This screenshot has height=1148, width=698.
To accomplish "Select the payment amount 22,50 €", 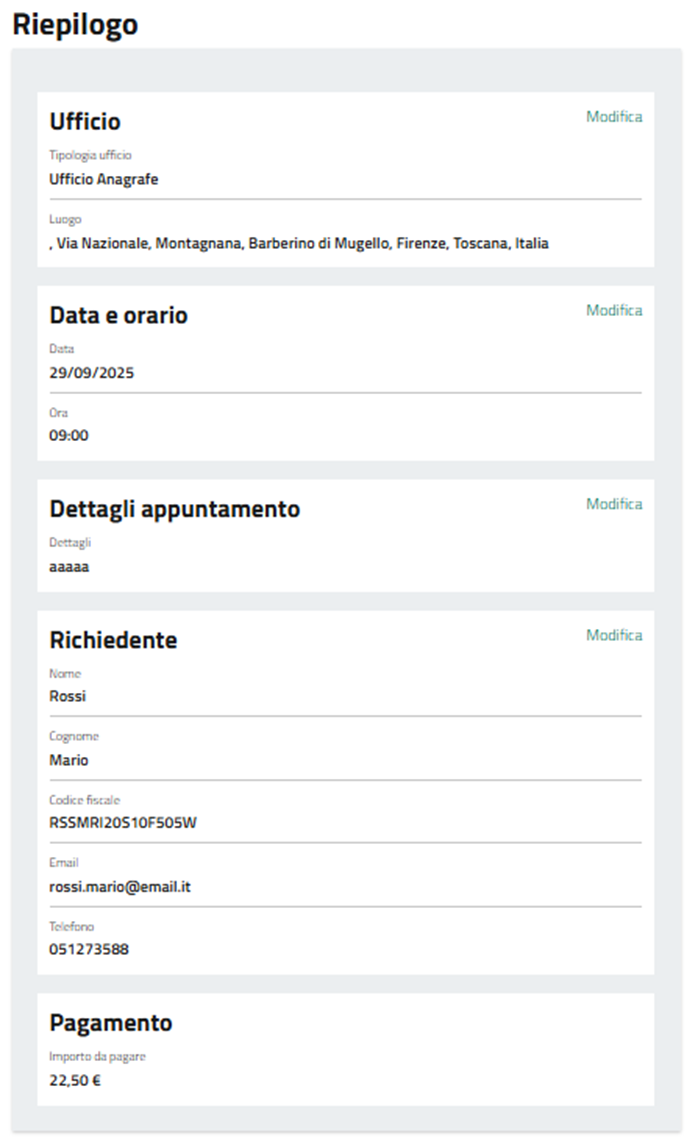I will click(x=75, y=1080).
